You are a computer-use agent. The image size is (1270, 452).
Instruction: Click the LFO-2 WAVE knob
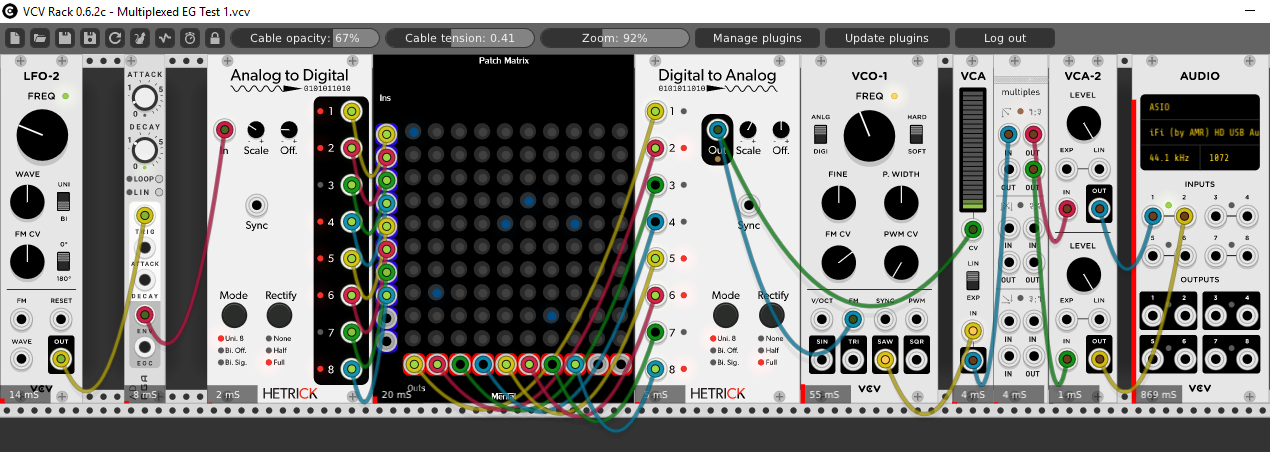[29, 203]
